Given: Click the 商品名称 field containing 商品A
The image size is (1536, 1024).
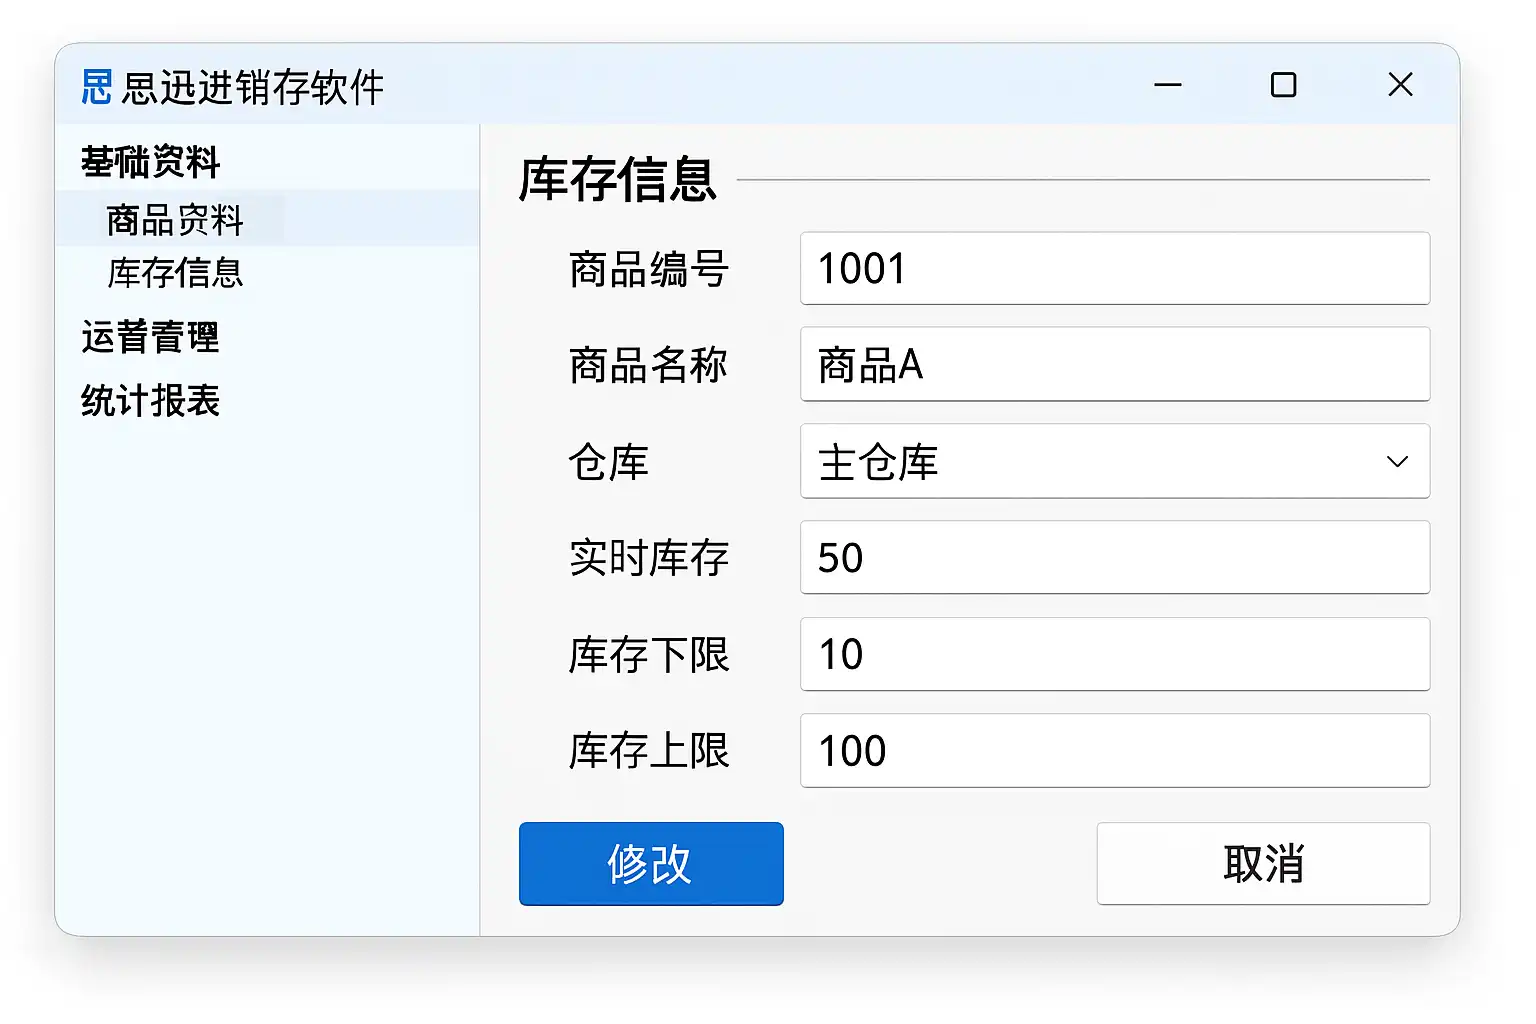Looking at the screenshot, I should coord(1114,365).
